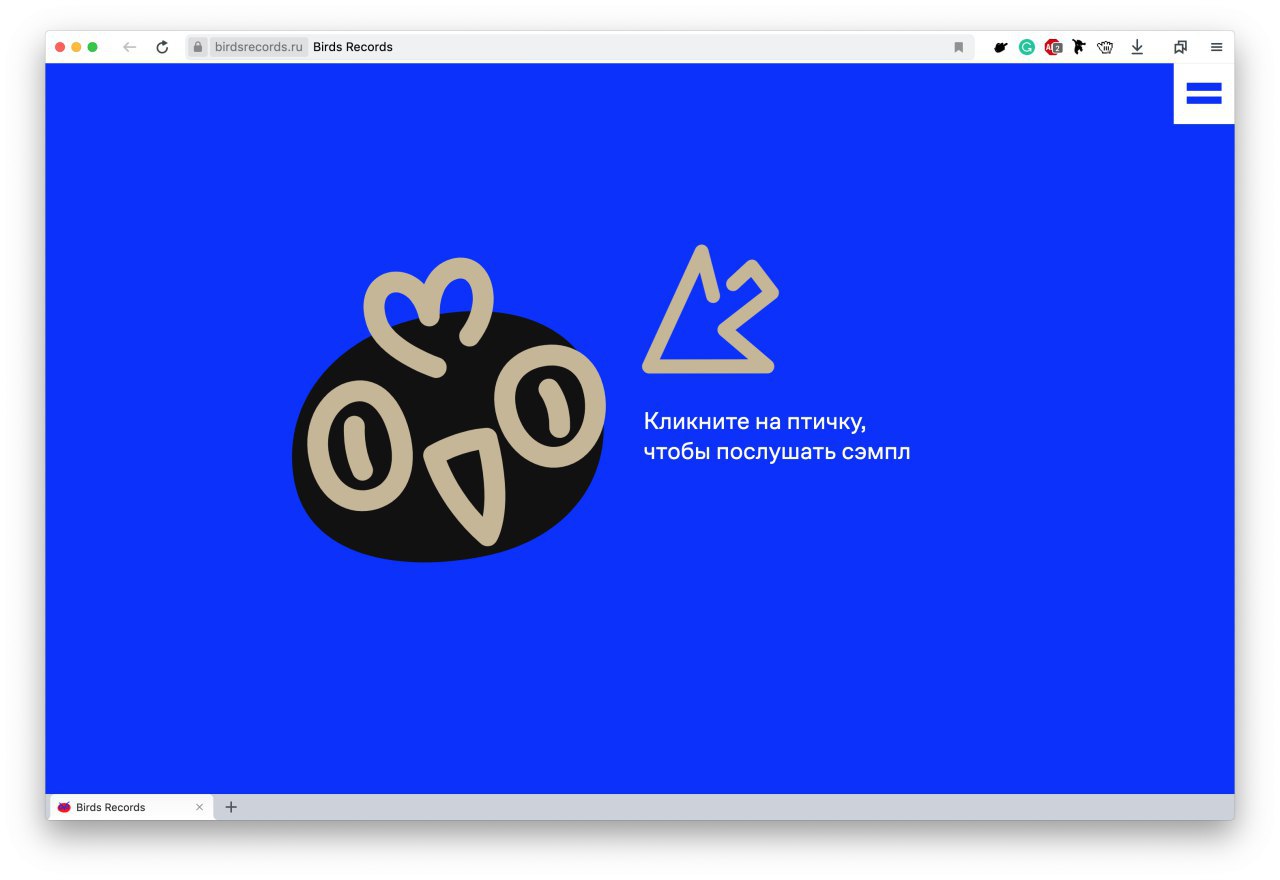Go back to the previous page
Viewport: 1280px width, 880px height.
coord(129,47)
